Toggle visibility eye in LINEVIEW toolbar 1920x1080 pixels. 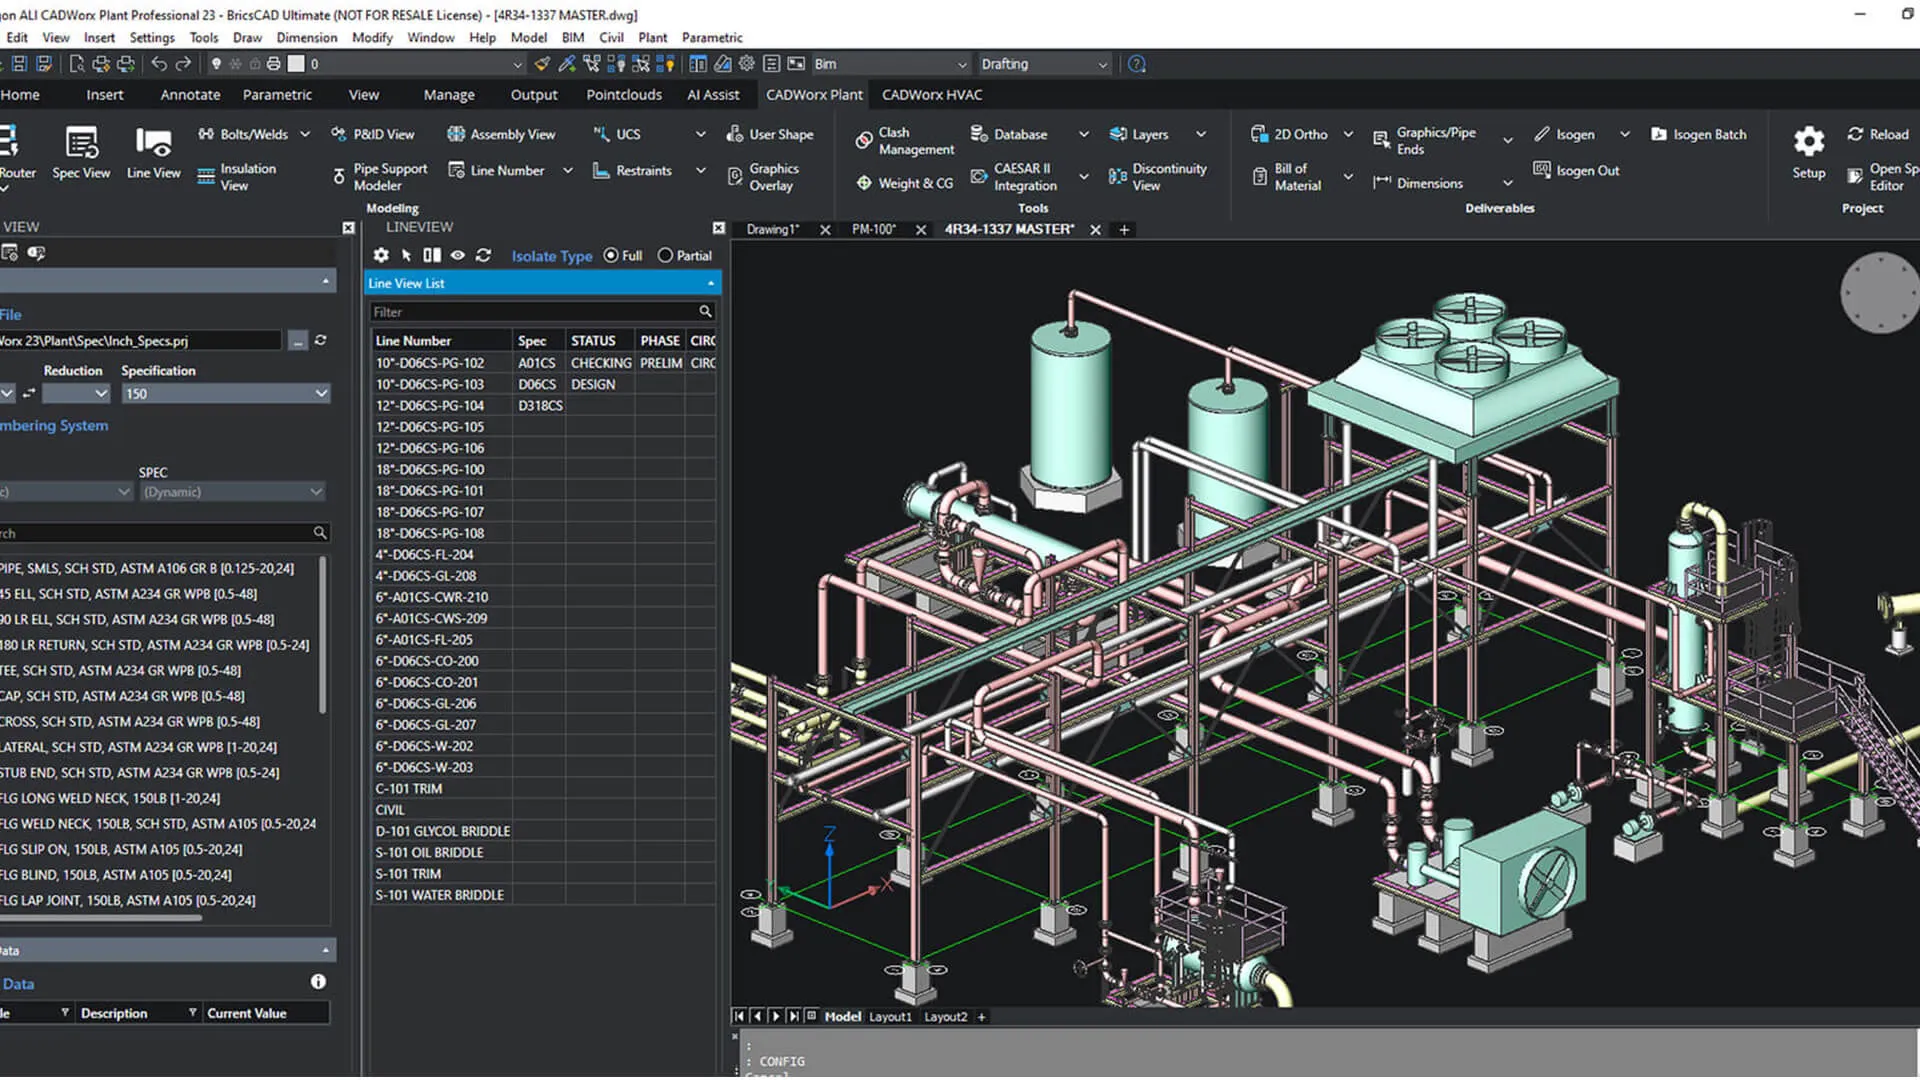tap(457, 255)
